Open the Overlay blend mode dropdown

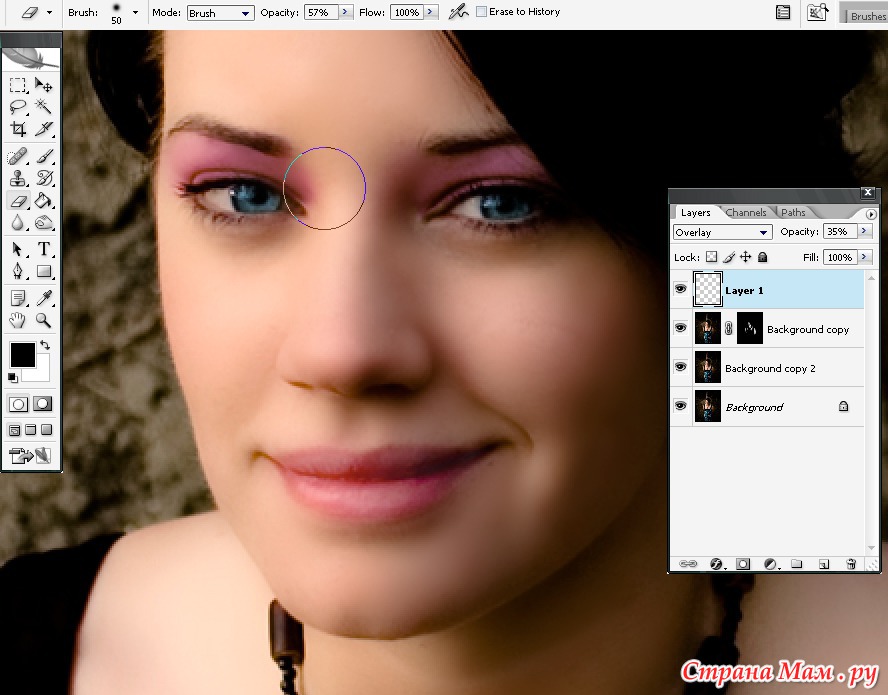click(x=721, y=232)
